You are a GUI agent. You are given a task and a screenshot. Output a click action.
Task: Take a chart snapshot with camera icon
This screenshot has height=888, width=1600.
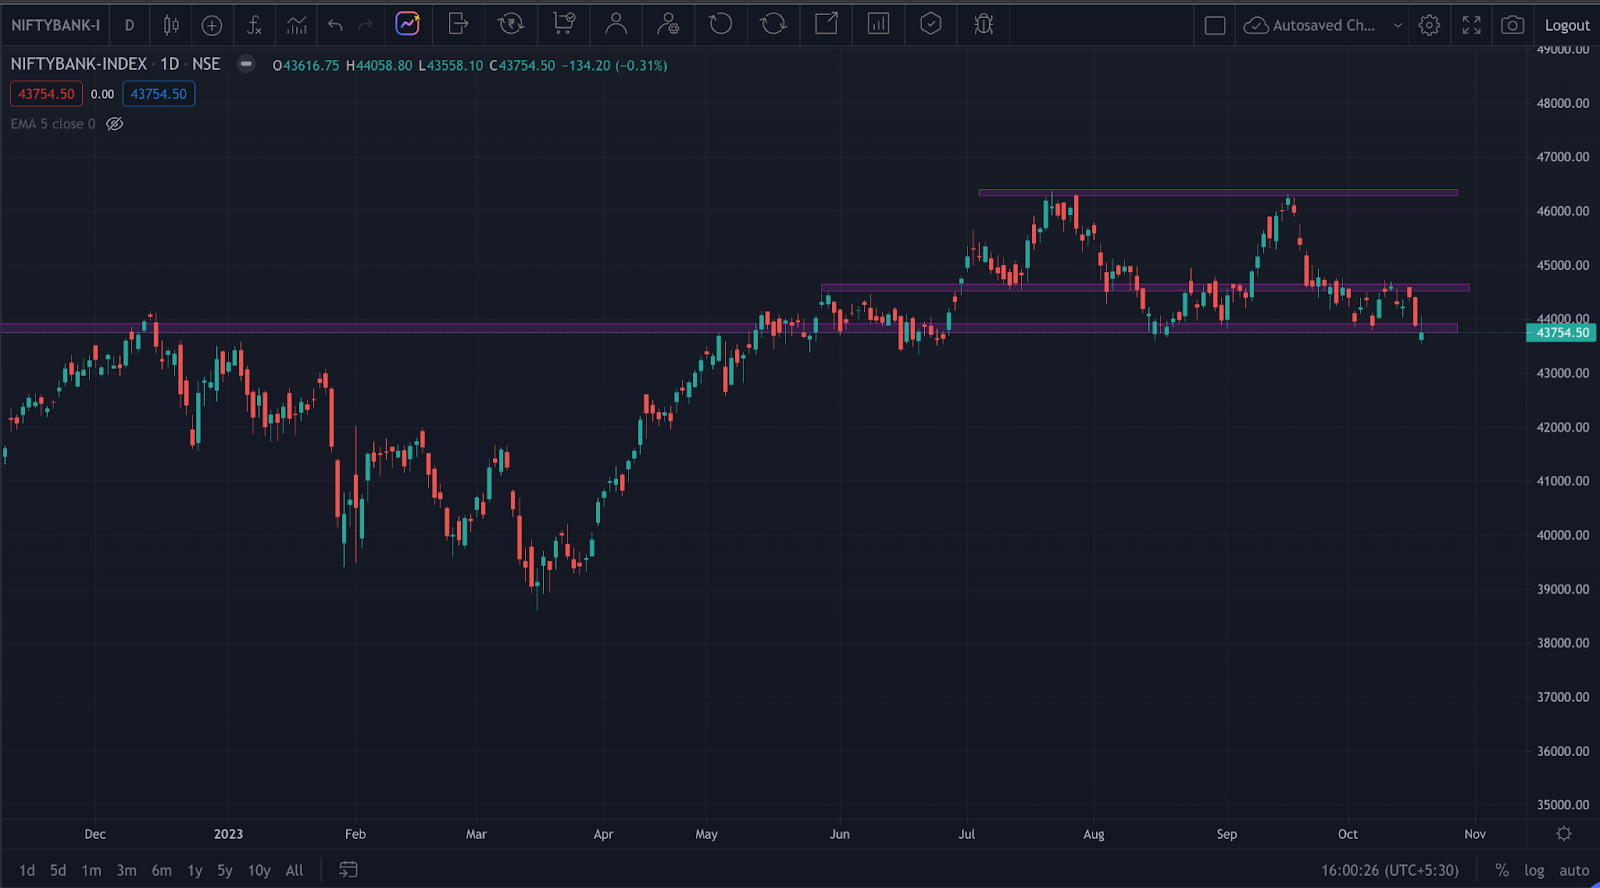pos(1512,25)
